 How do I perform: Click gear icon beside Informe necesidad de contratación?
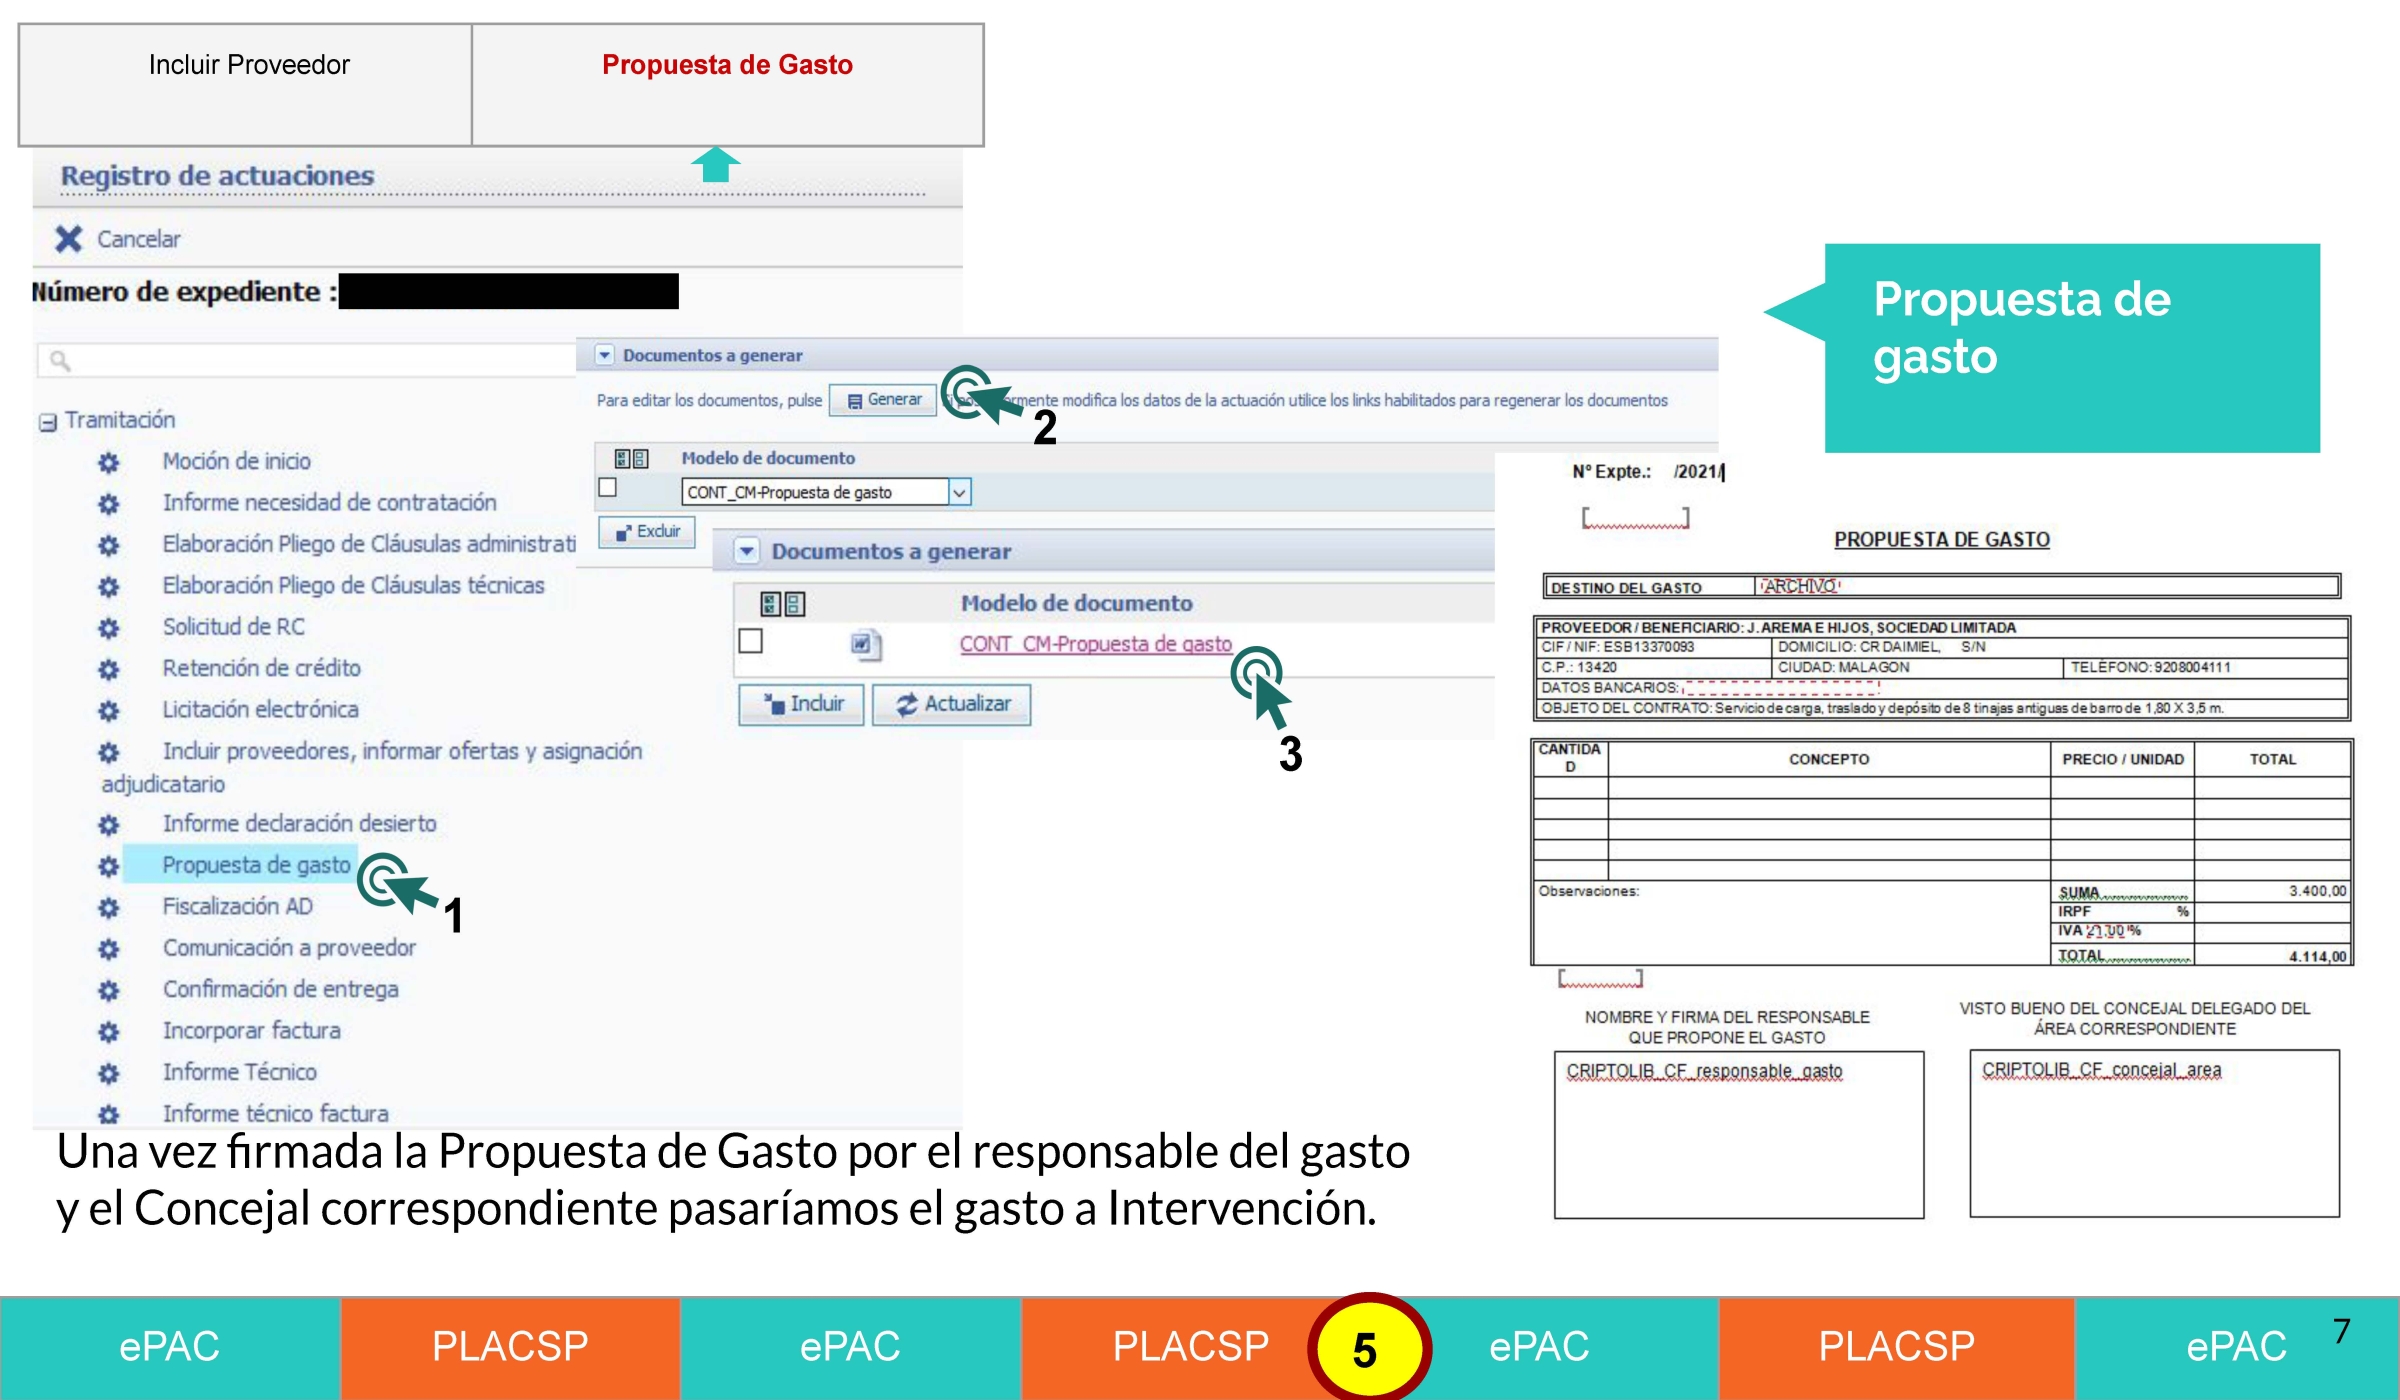pyautogui.click(x=108, y=503)
